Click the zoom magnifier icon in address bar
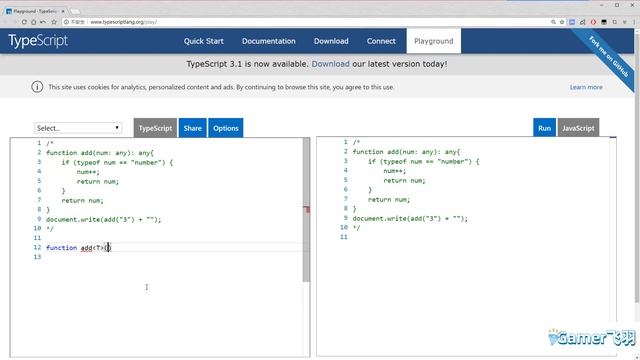Image resolution: width=640 pixels, height=360 pixels. point(553,22)
